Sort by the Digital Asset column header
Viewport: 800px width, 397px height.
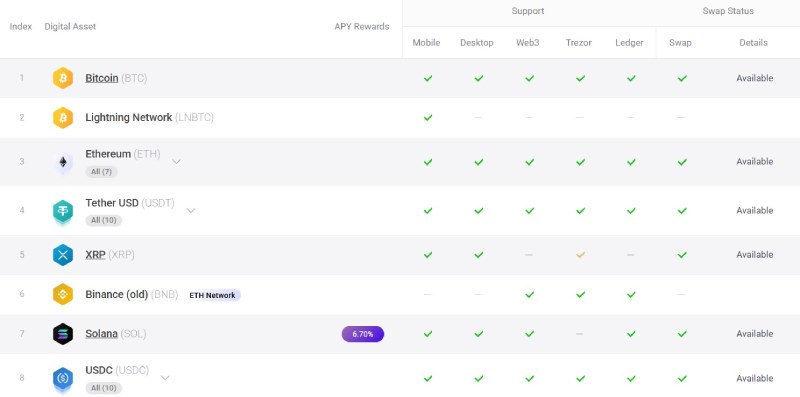70,27
